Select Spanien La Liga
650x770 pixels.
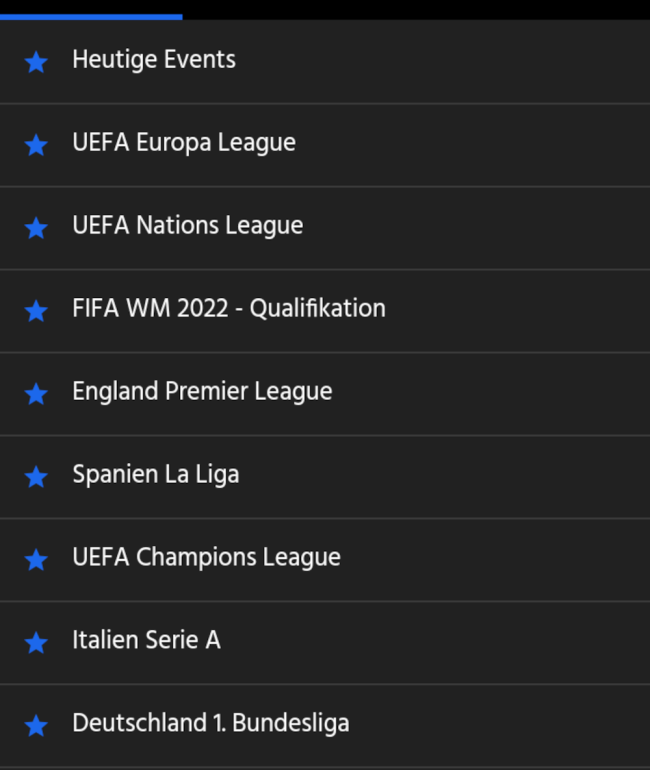[156, 475]
